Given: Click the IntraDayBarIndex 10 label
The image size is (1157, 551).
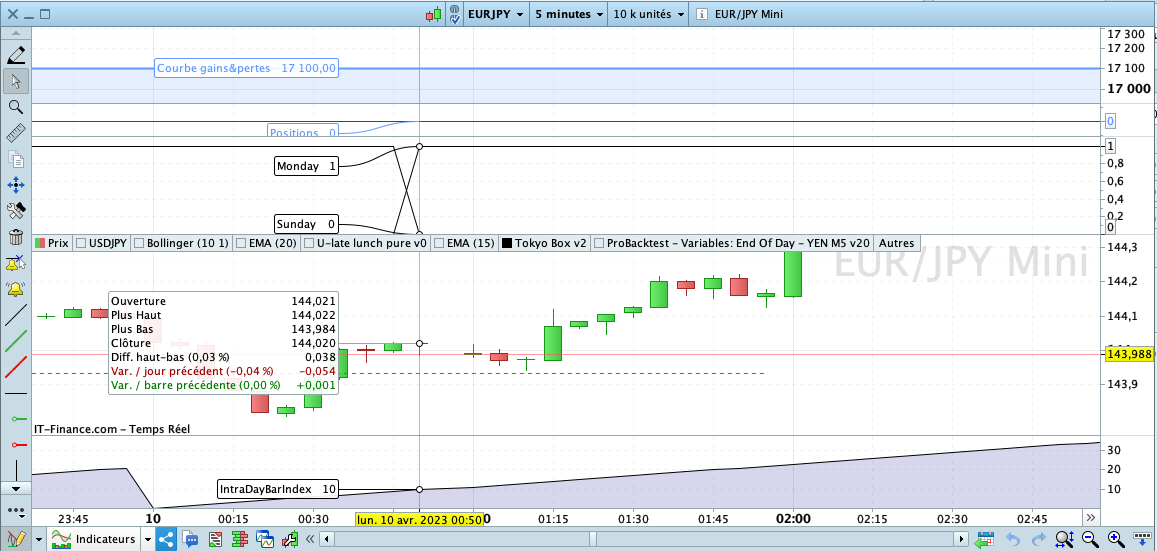Looking at the screenshot, I should click(x=278, y=488).
